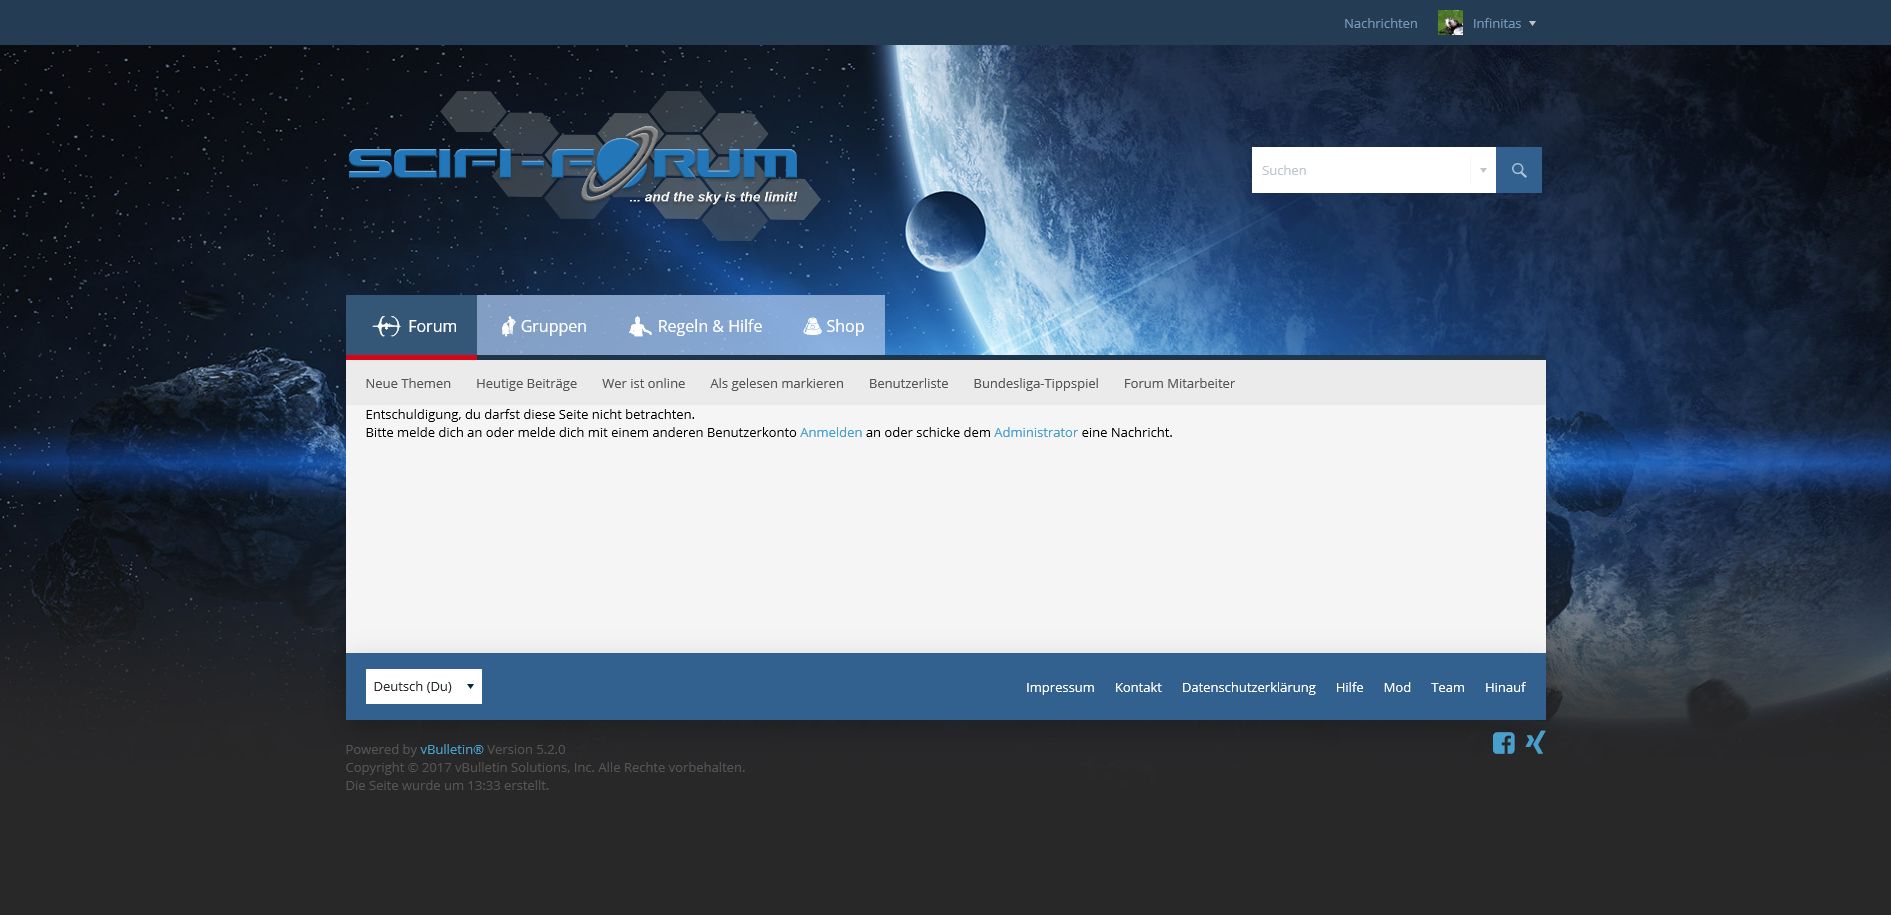Click the Gruppen tab icon
Image resolution: width=1891 pixels, height=915 pixels.
tap(508, 326)
